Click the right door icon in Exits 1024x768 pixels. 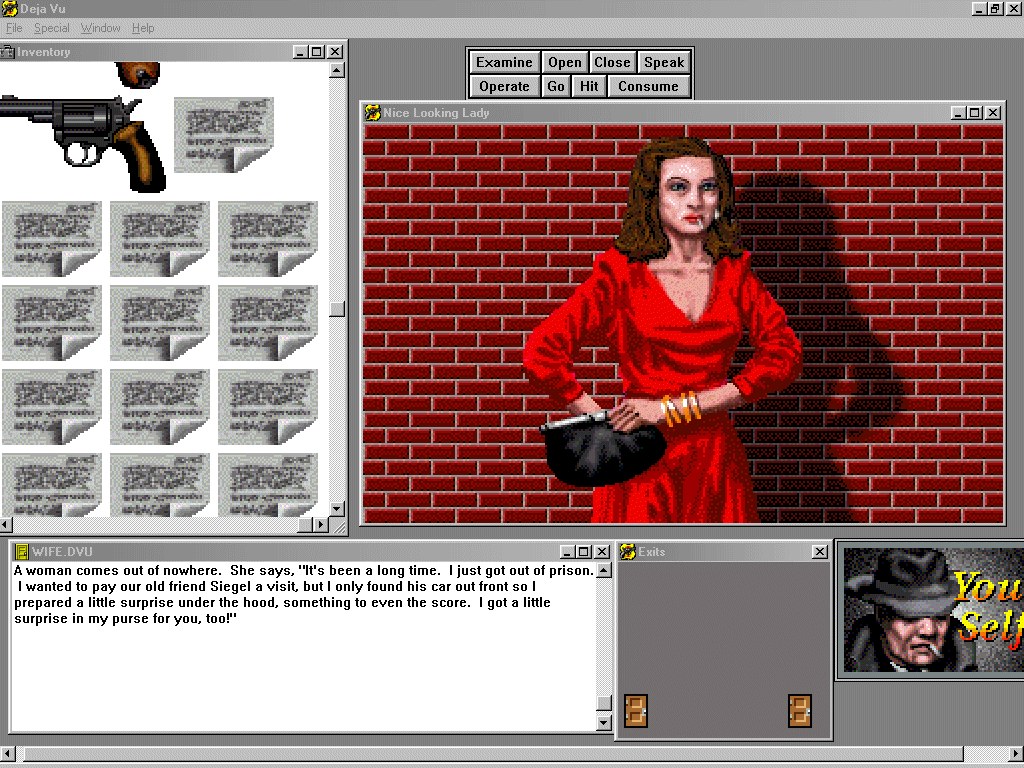(x=799, y=710)
